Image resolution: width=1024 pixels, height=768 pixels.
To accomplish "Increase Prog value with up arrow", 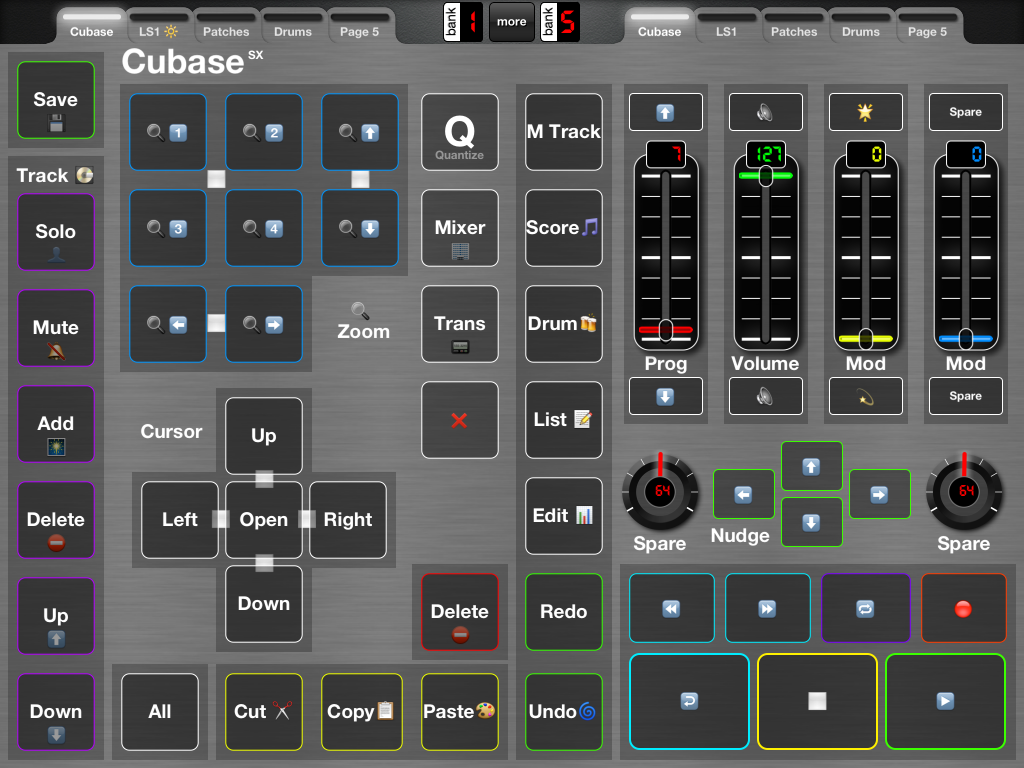I will (x=665, y=112).
